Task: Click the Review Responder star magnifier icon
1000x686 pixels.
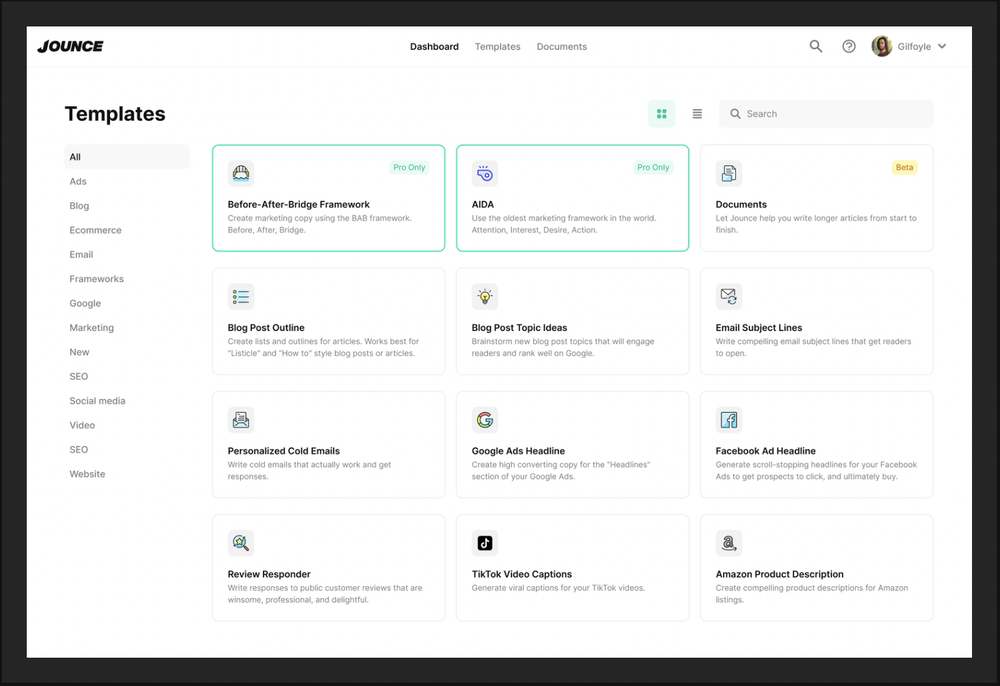Action: point(241,543)
